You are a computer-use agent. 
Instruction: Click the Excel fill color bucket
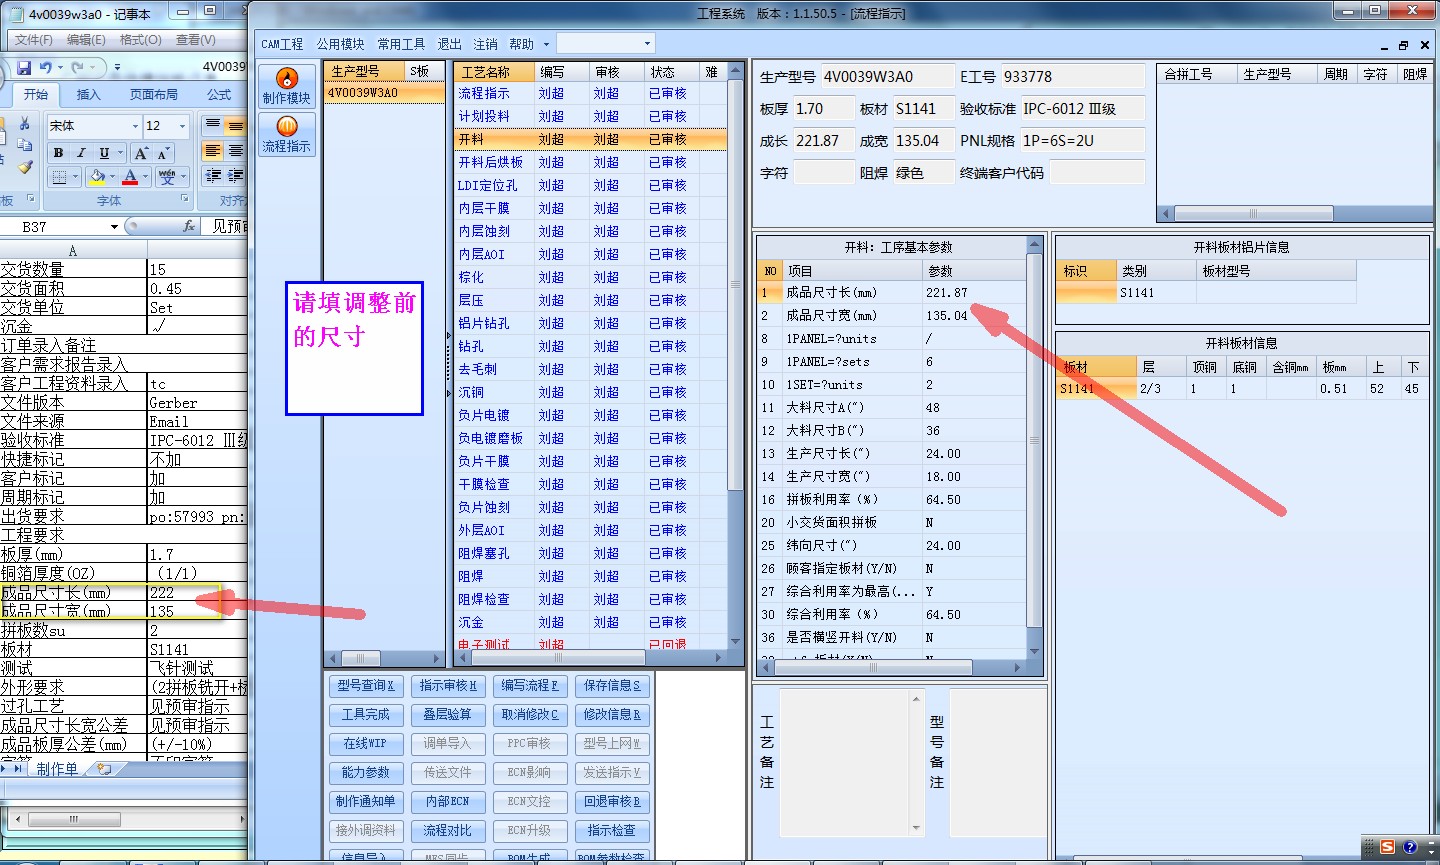point(97,177)
